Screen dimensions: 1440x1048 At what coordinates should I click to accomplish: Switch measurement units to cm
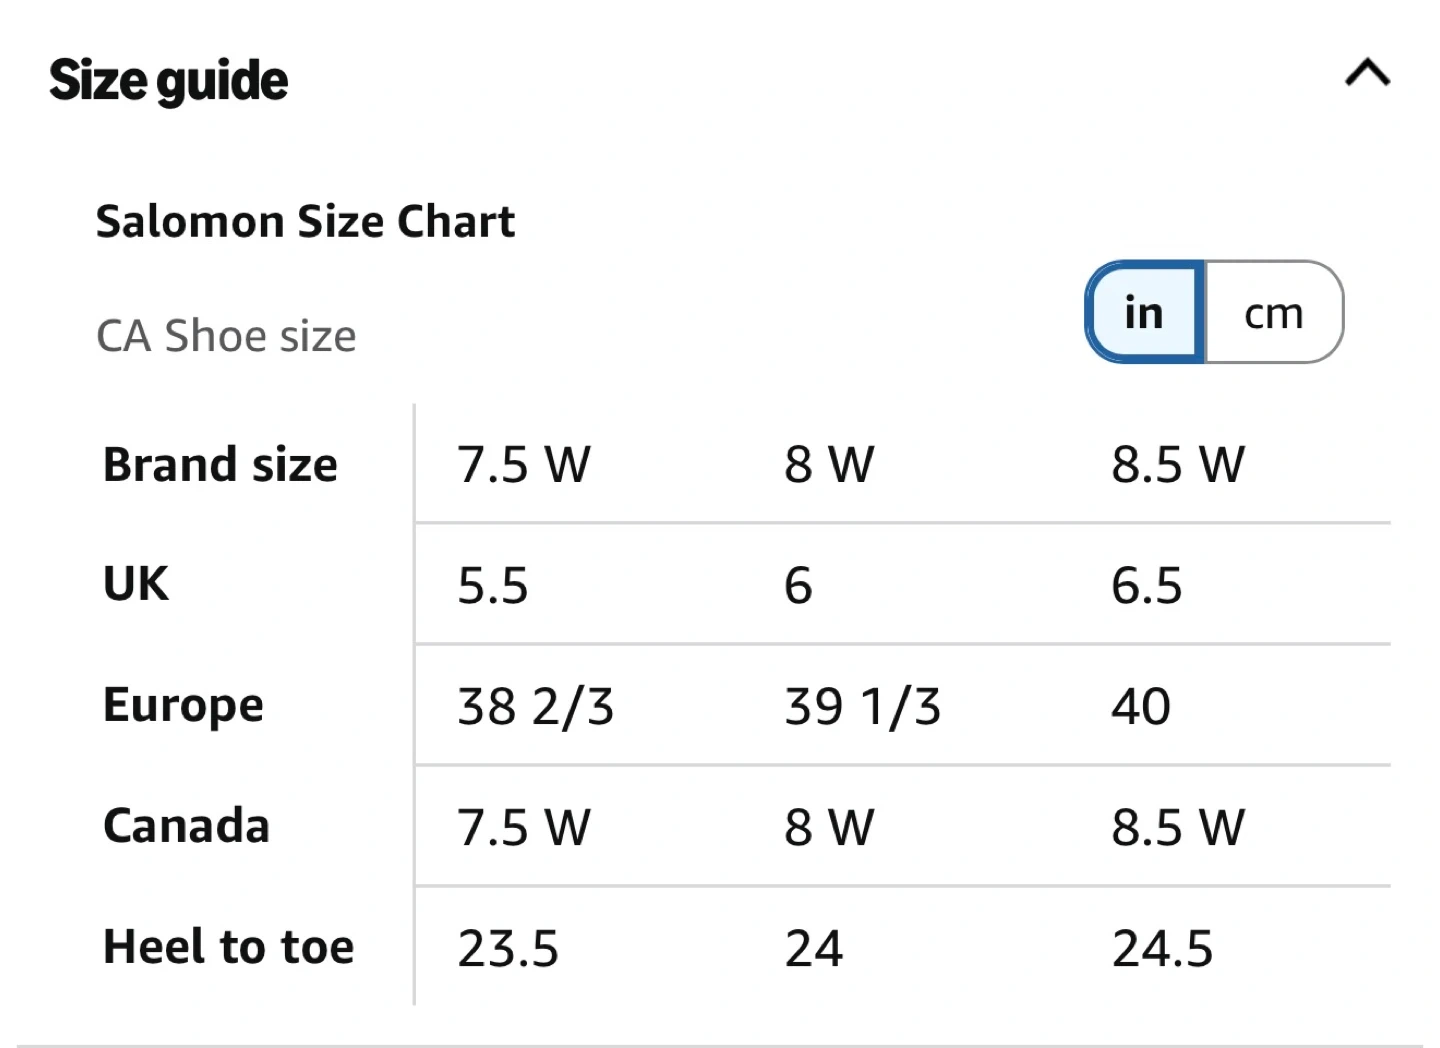pyautogui.click(x=1273, y=313)
